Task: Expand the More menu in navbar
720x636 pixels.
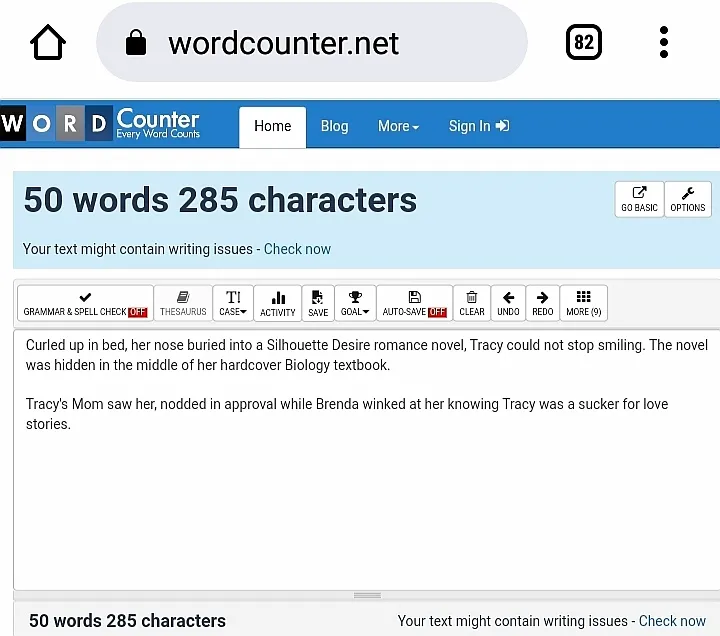Action: pos(398,126)
